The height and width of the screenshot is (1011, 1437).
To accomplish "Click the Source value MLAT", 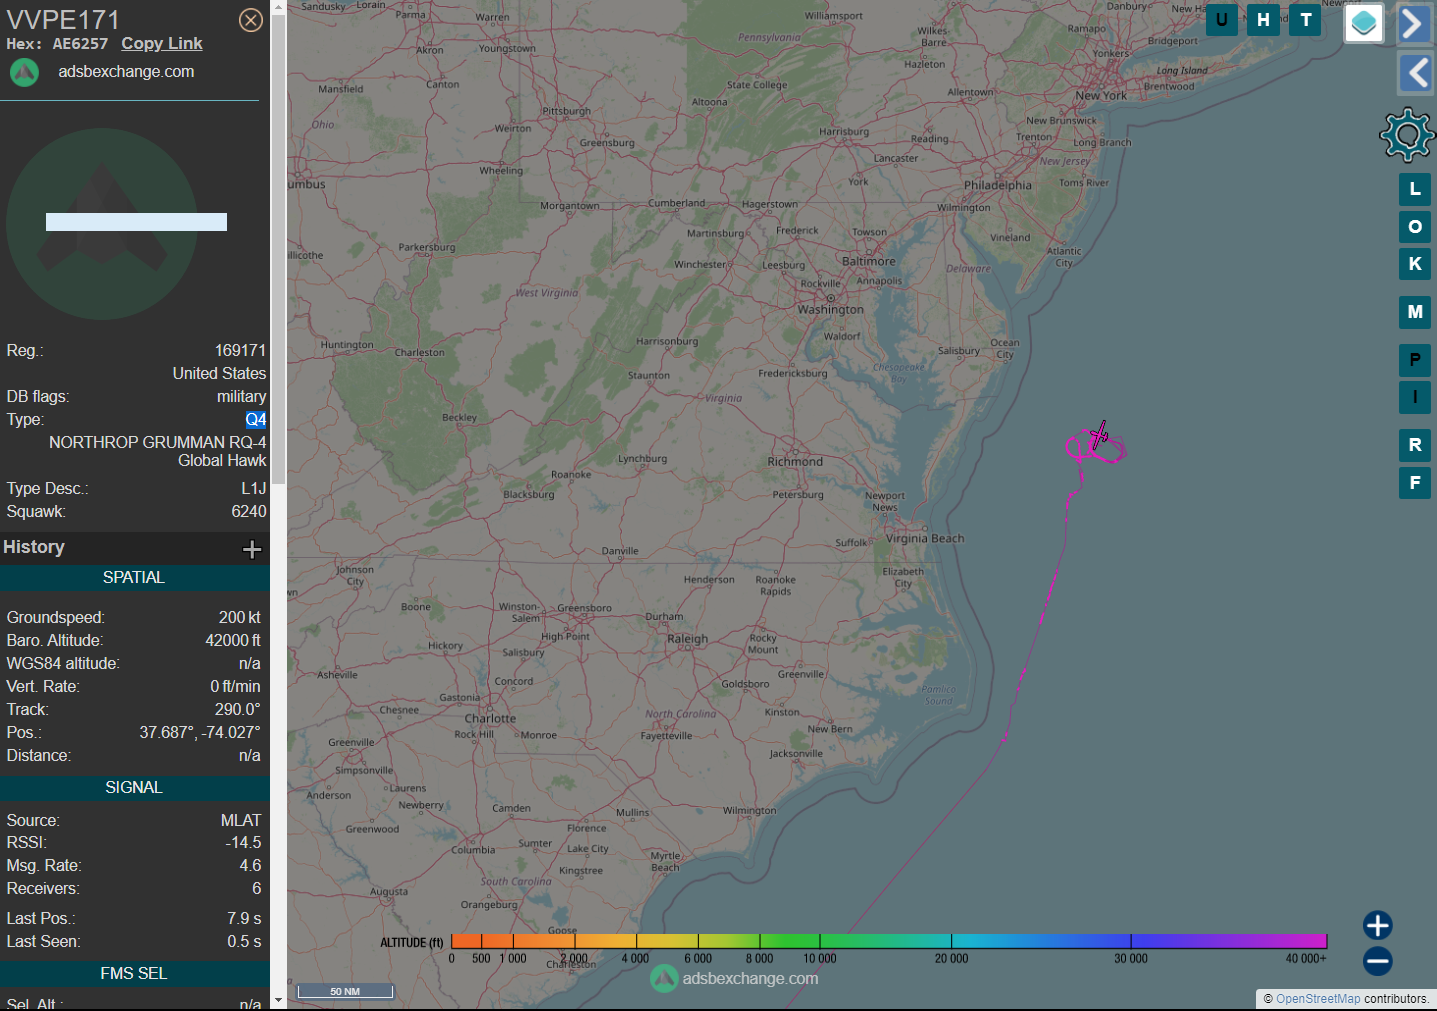I will [x=241, y=821].
